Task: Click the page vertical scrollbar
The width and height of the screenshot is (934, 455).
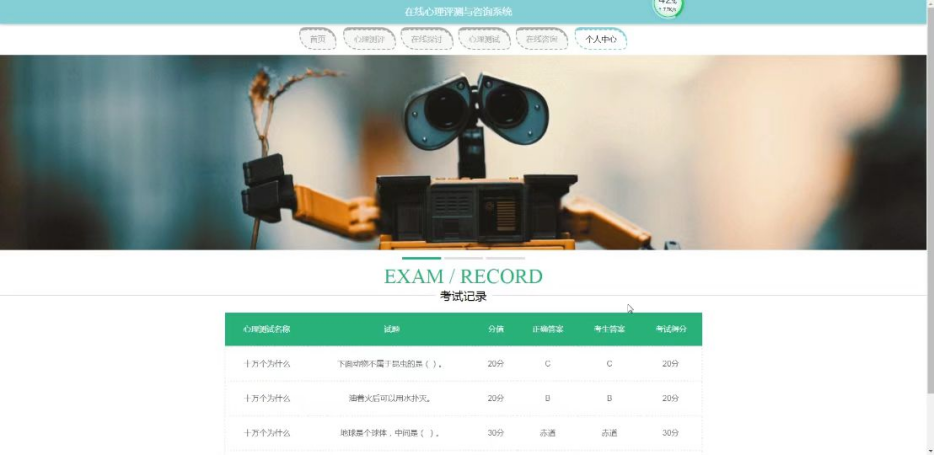Action: 930,202
